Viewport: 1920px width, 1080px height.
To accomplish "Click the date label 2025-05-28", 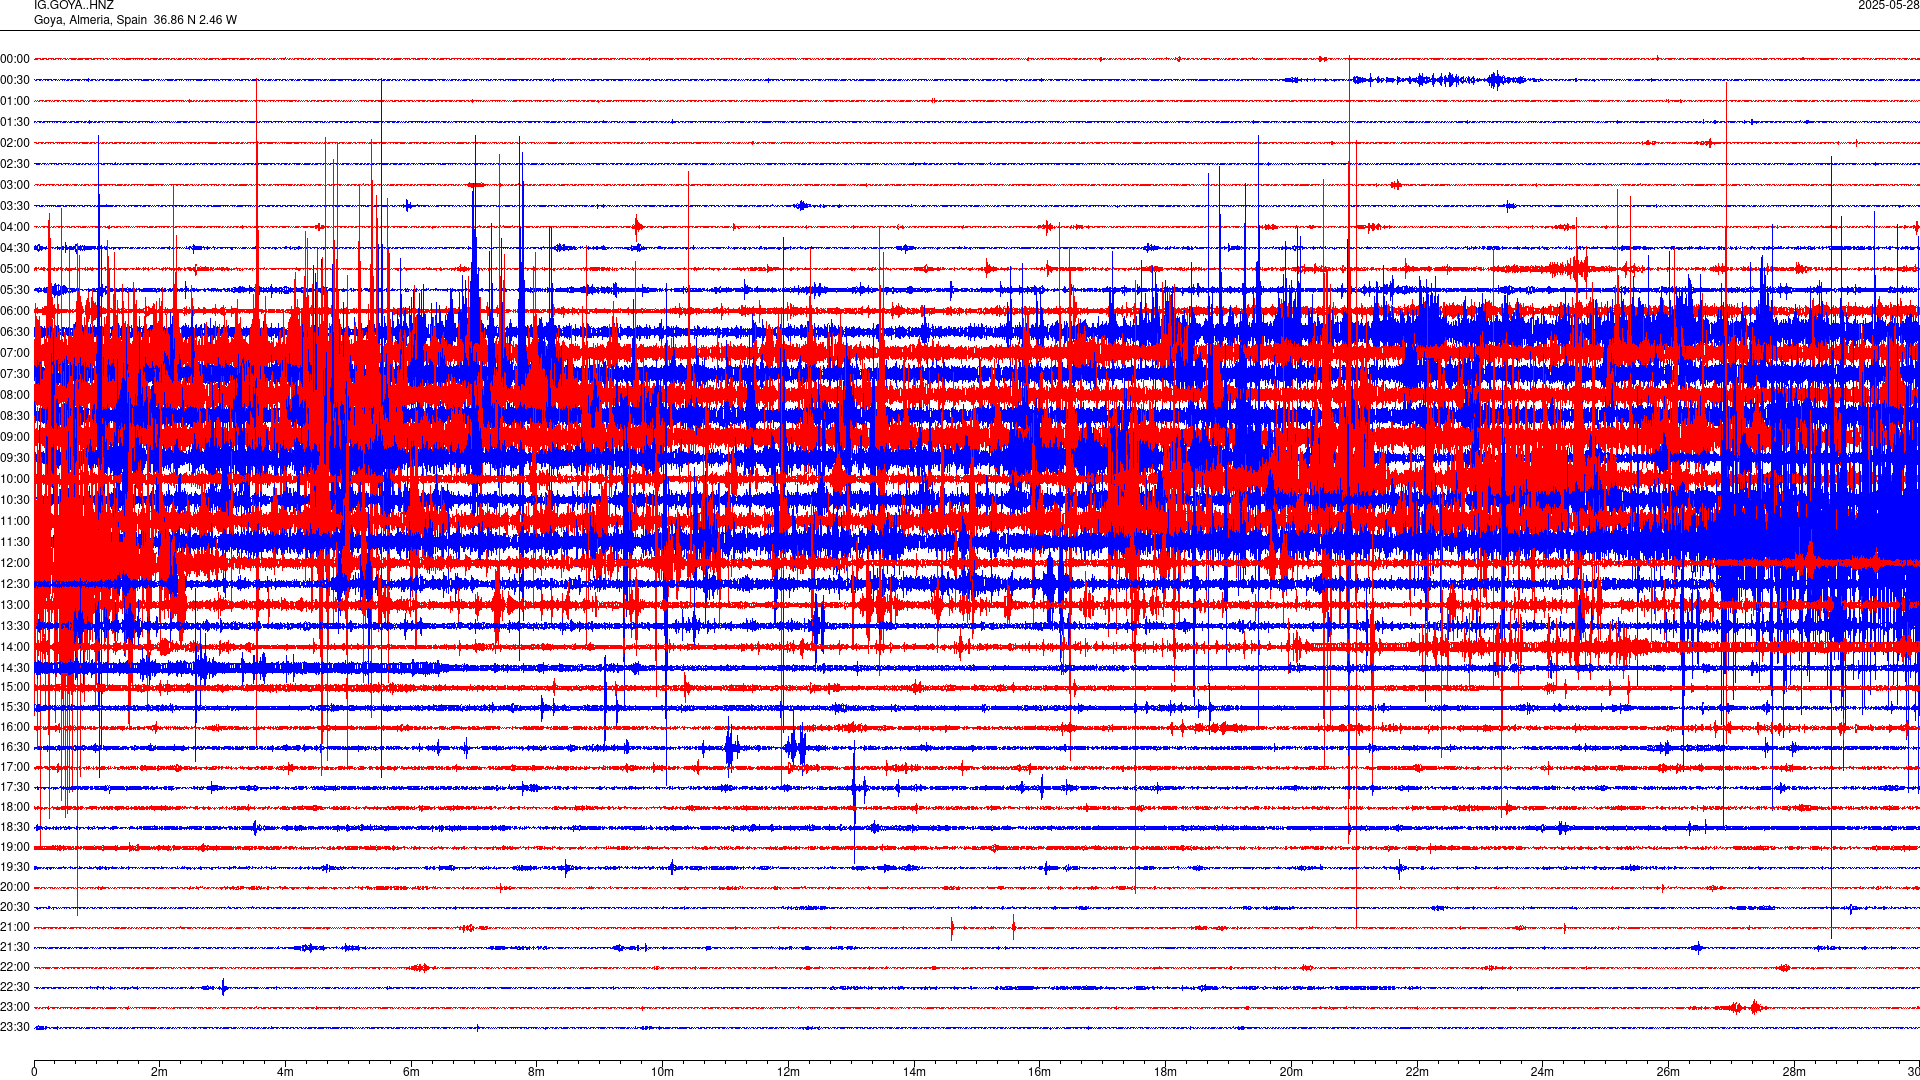I will pos(1889,5).
